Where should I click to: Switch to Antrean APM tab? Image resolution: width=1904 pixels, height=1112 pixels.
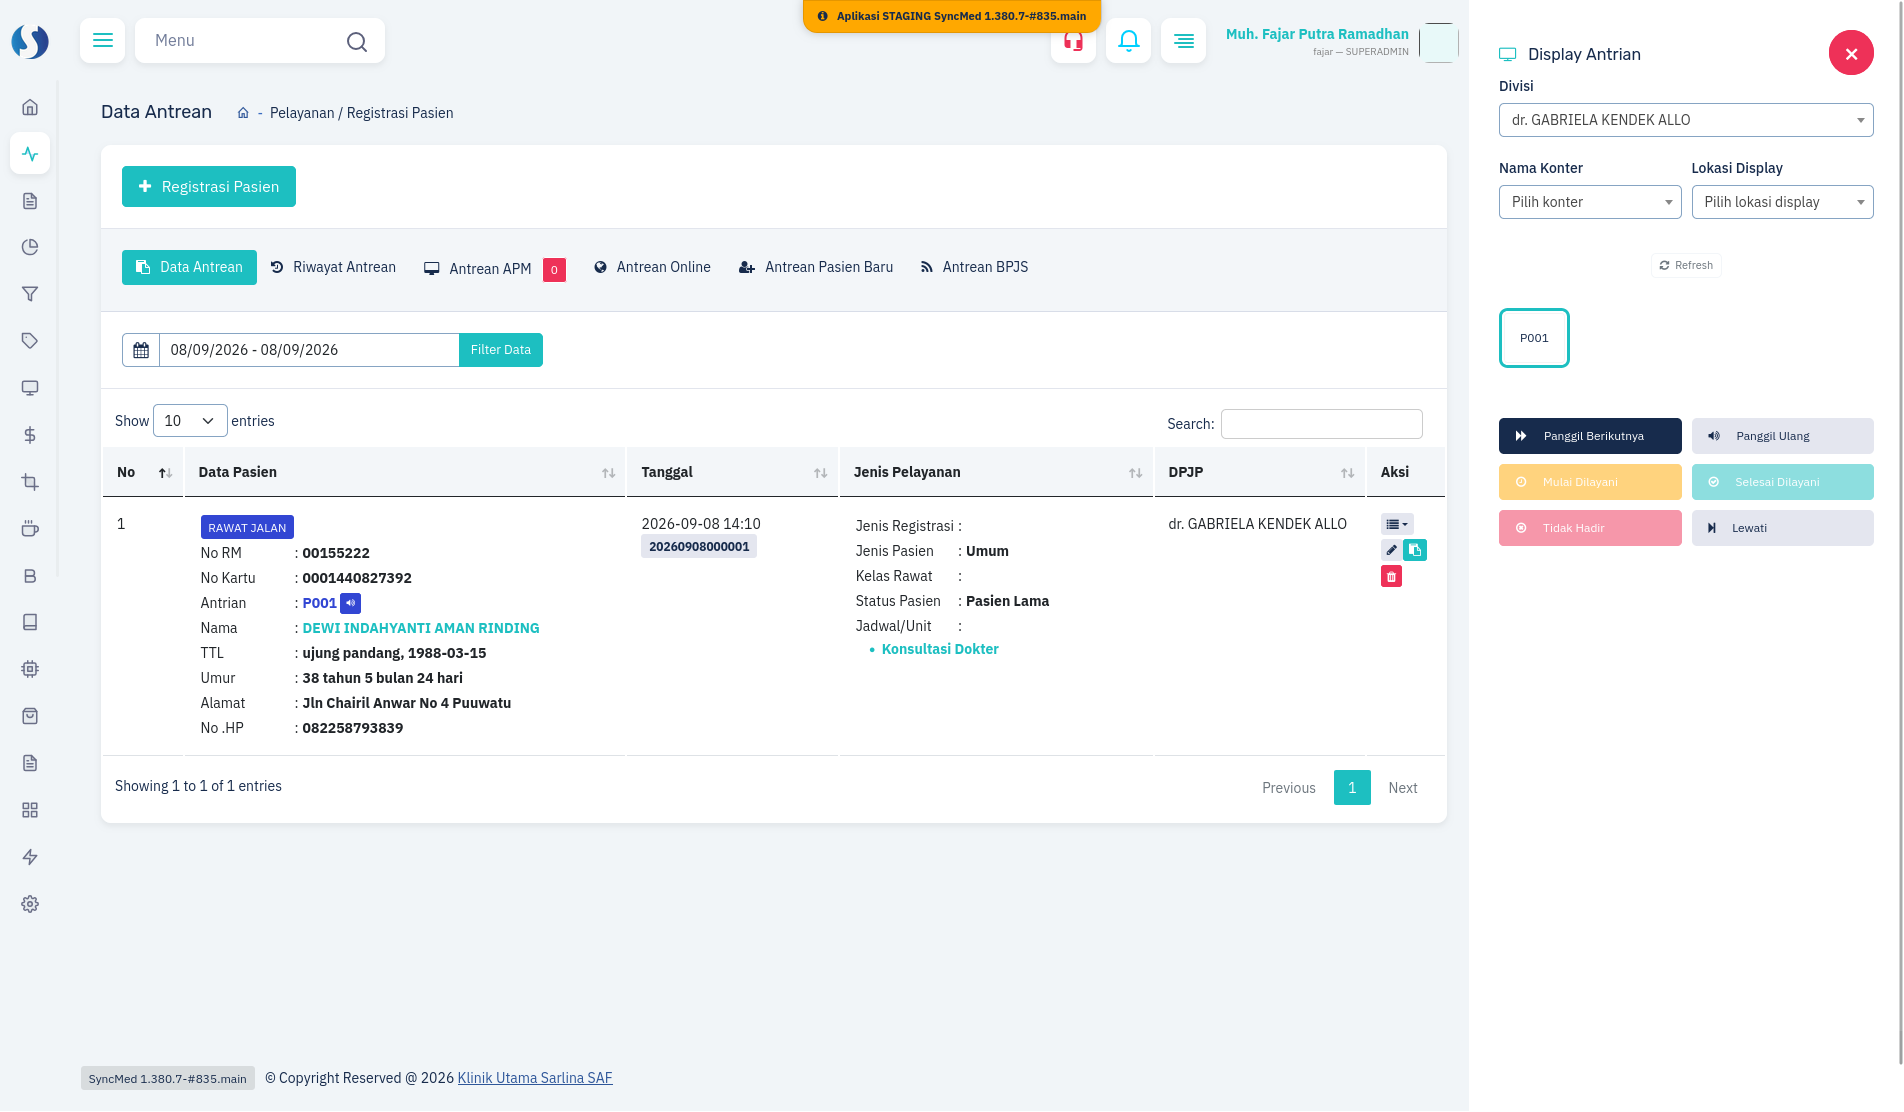(x=494, y=269)
